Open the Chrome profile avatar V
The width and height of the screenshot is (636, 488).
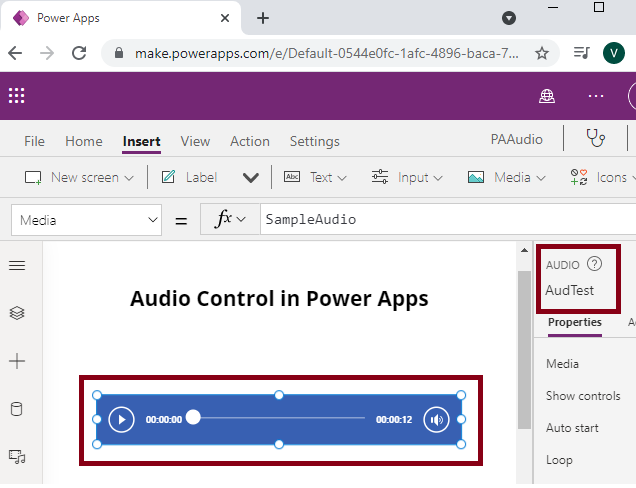tap(614, 53)
